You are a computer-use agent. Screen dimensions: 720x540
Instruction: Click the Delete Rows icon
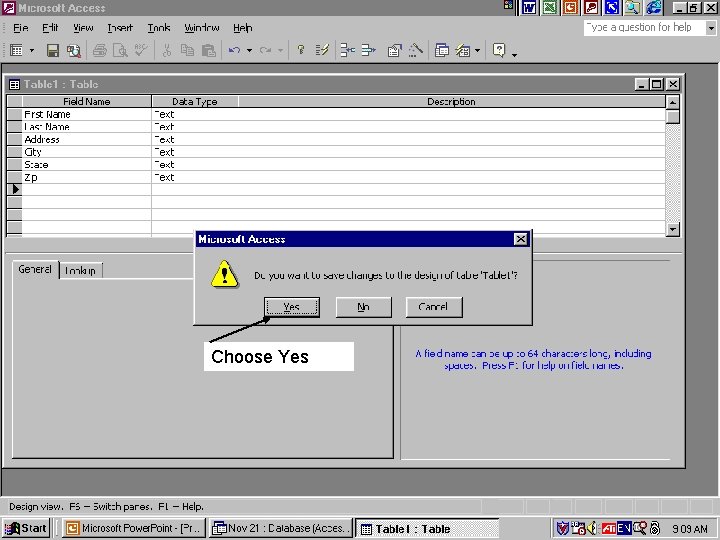click(x=368, y=50)
